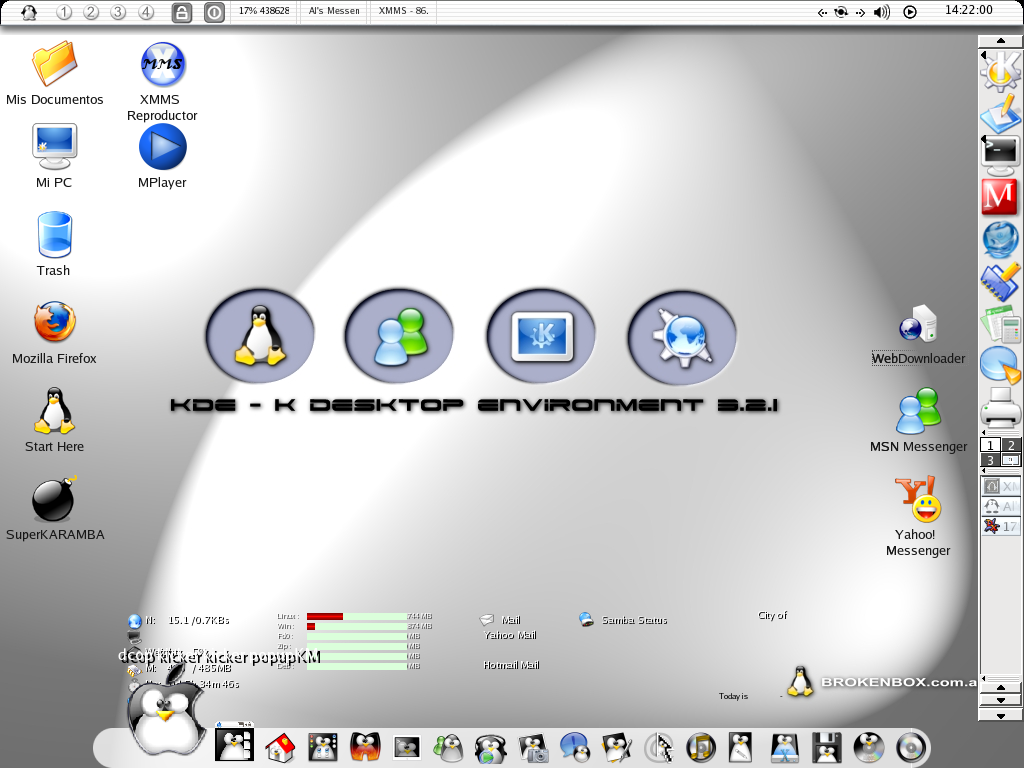1024x768 pixels.
Task: Click the logout power button in top panel
Action: tap(214, 12)
